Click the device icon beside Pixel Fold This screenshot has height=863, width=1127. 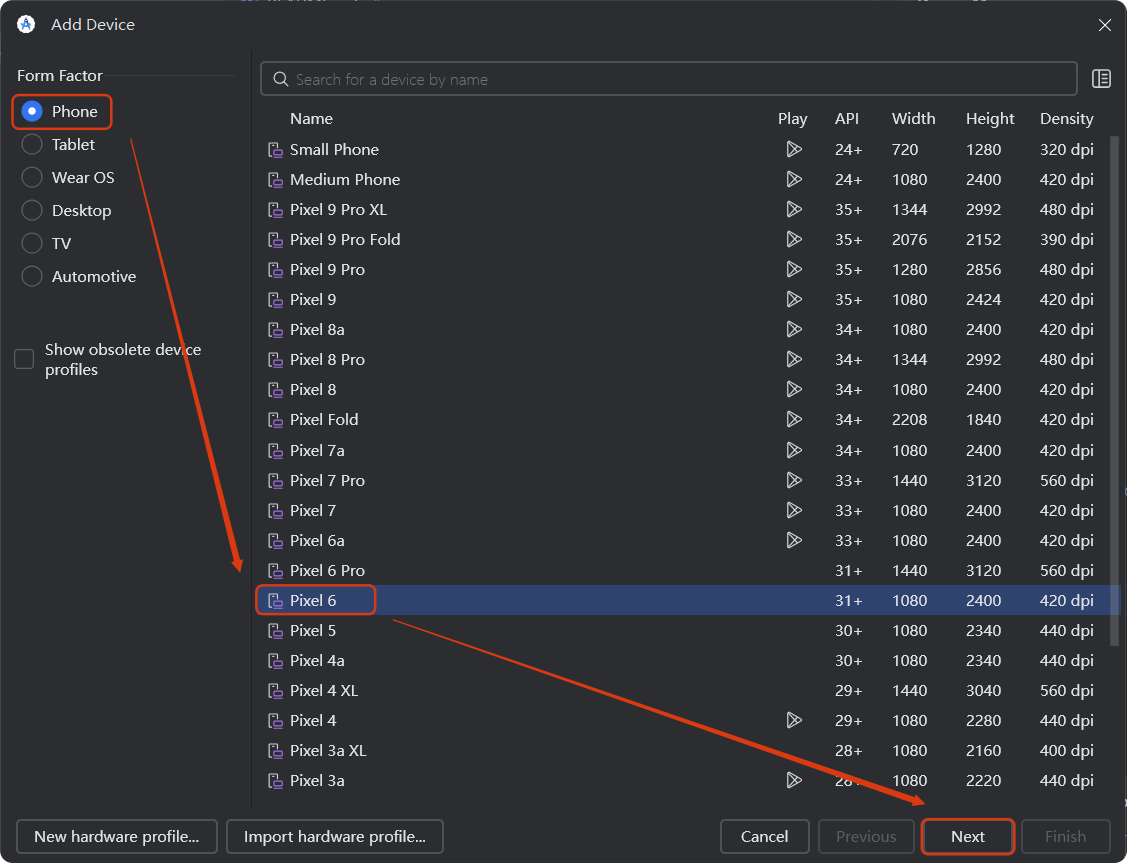click(275, 420)
